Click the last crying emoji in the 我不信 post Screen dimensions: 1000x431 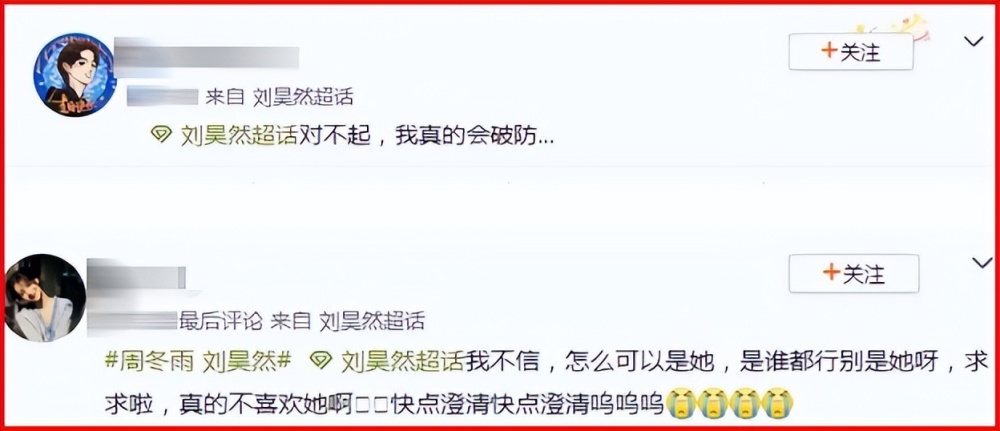pos(778,403)
